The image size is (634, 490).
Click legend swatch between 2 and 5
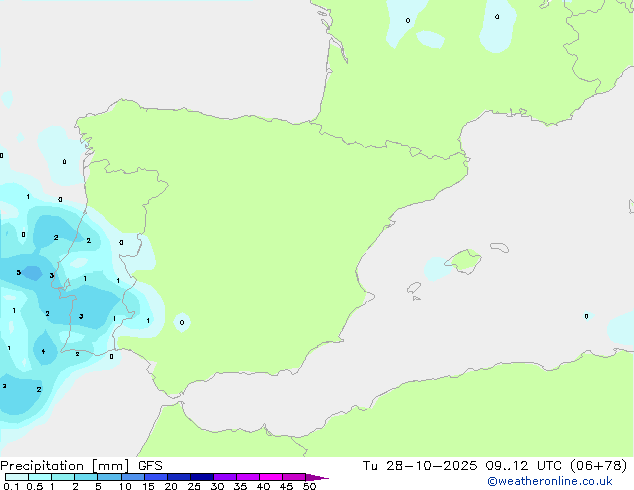86,477
